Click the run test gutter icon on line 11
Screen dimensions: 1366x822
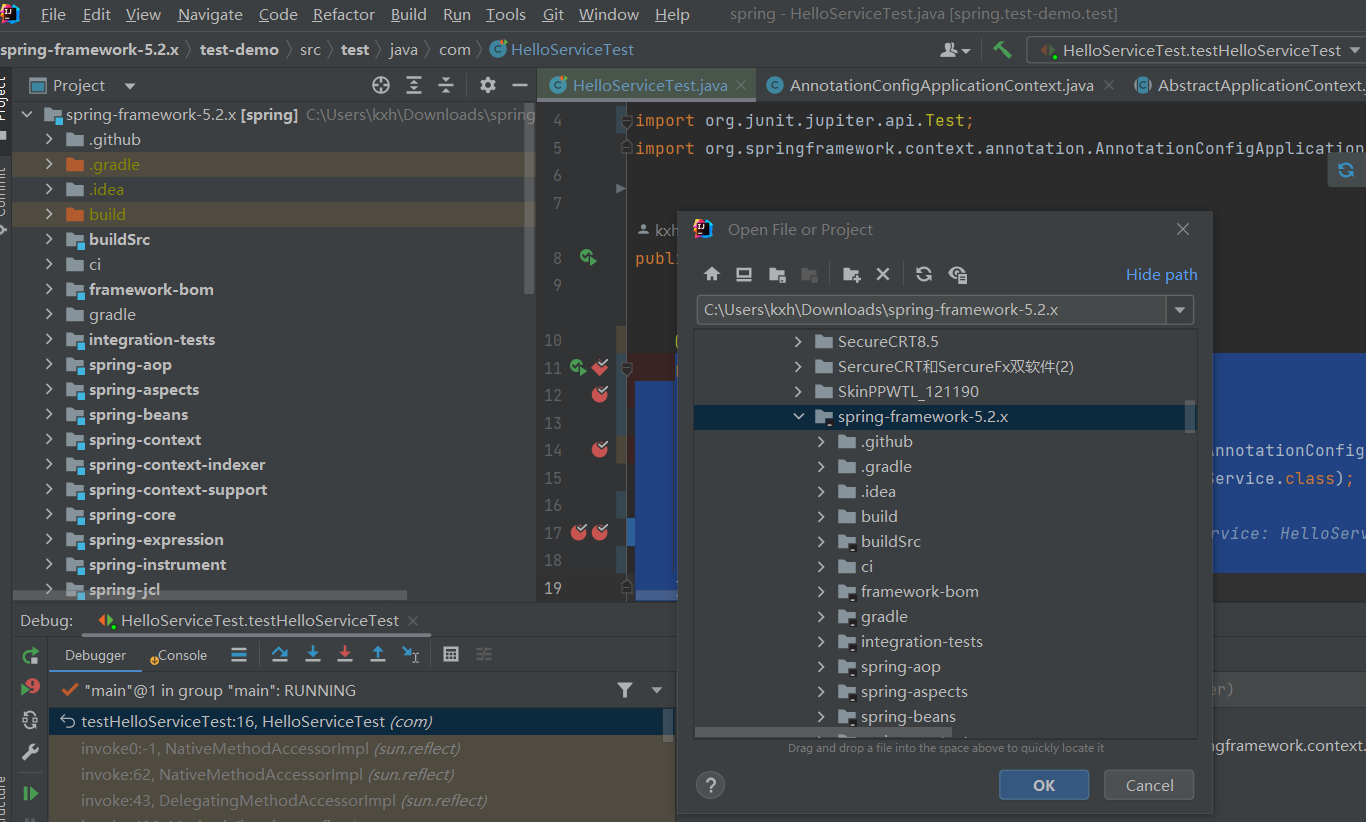click(x=578, y=367)
